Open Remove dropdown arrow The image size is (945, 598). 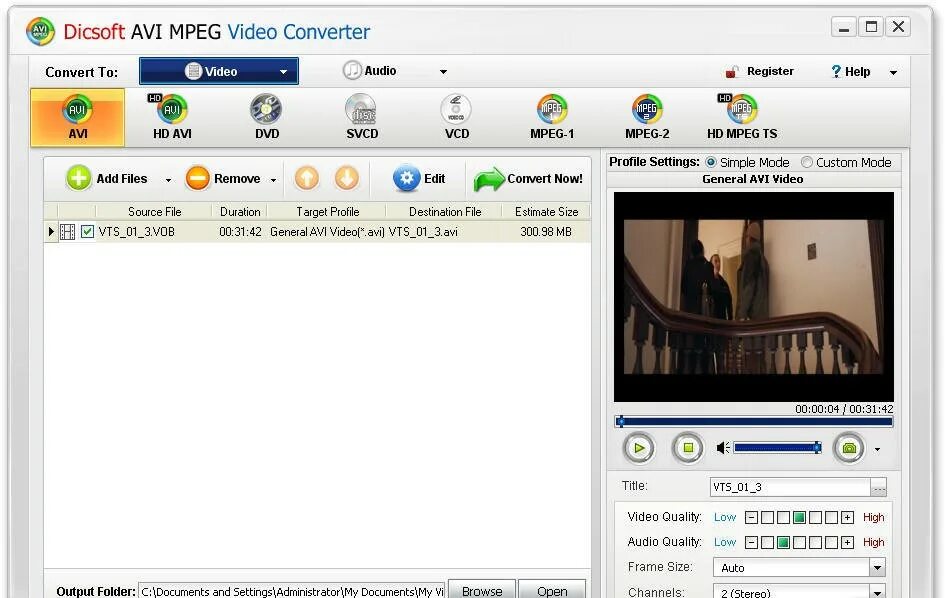point(273,180)
